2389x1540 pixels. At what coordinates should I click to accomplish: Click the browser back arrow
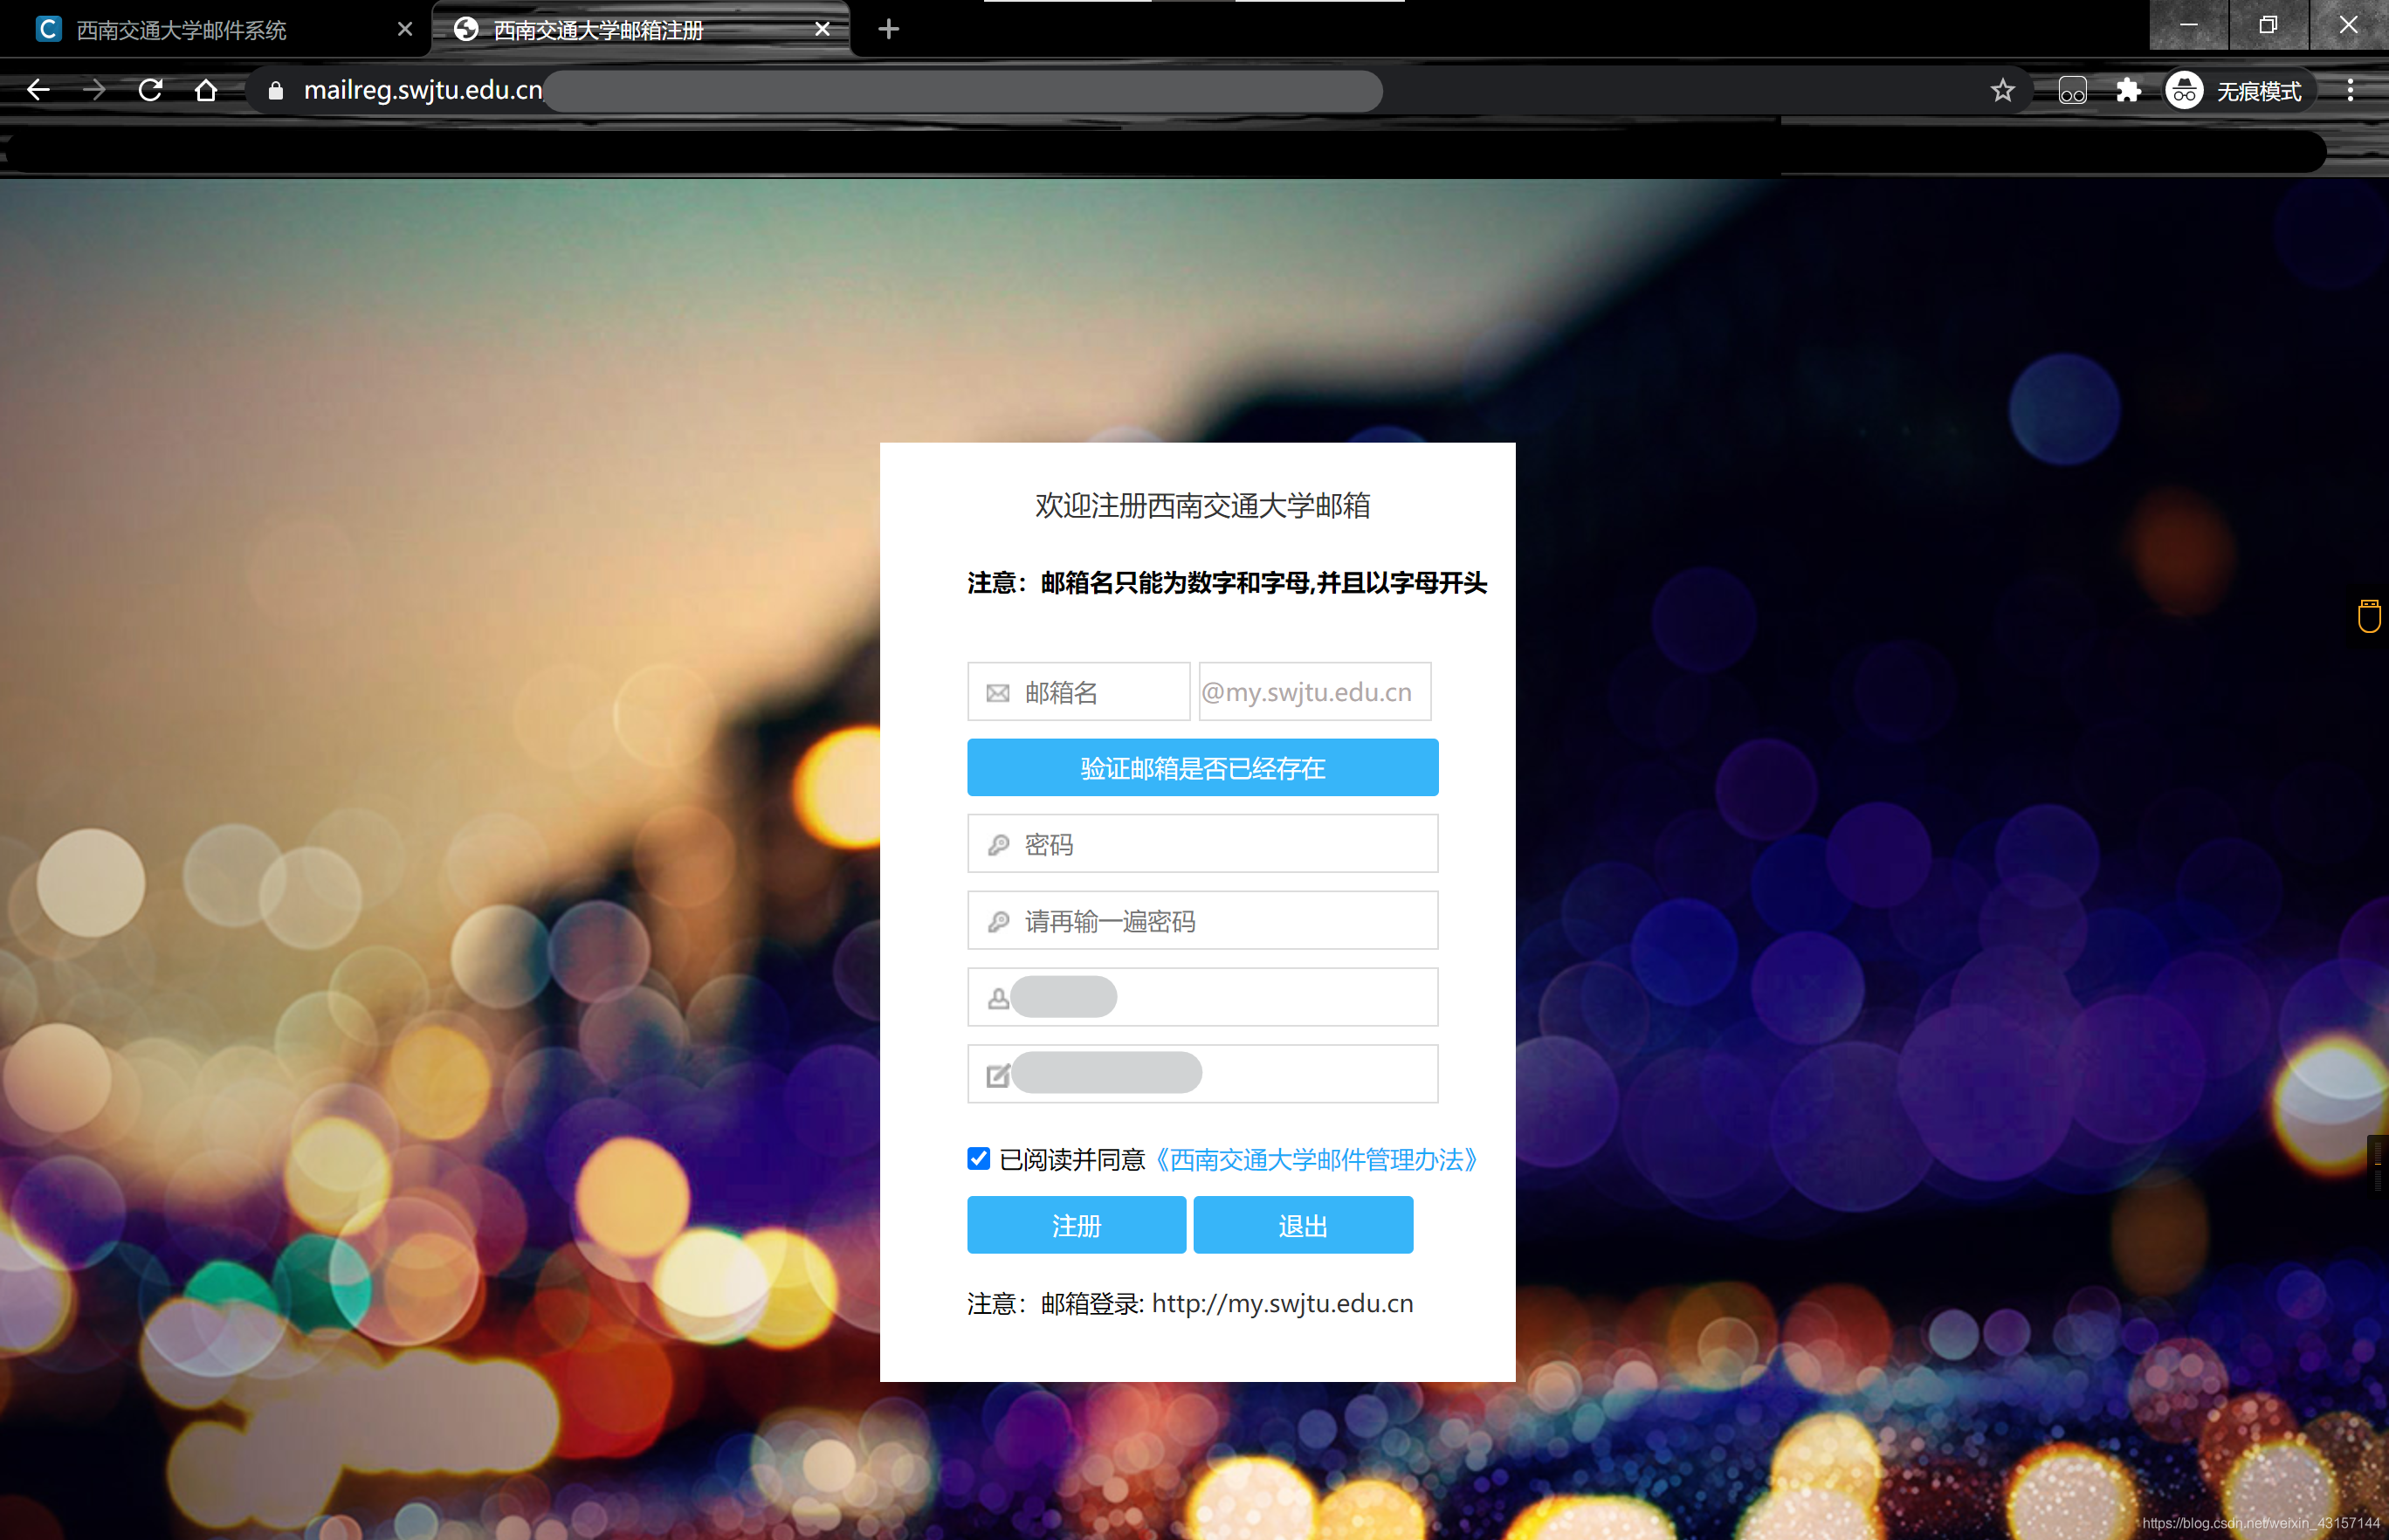coord(38,90)
